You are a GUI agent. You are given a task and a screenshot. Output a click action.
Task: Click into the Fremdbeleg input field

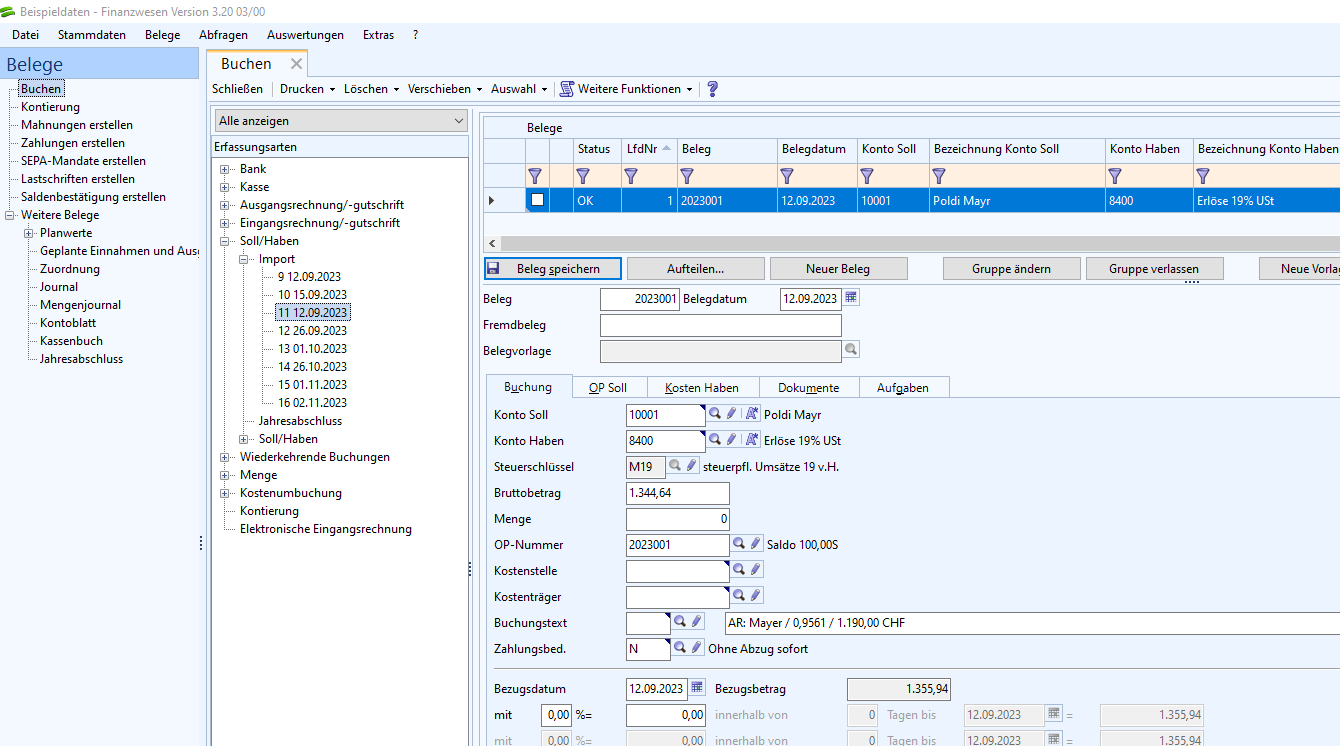pos(720,325)
